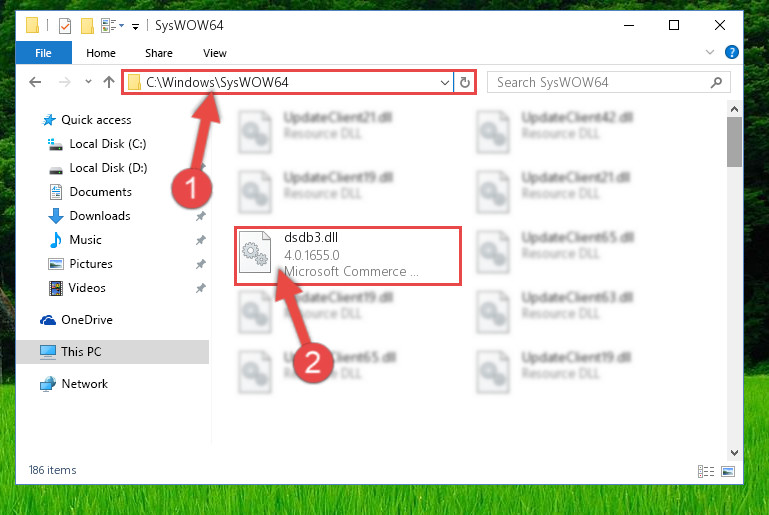Screen dimensions: 769x515
Task: Expand the ribbon with chevron
Action: [709, 52]
